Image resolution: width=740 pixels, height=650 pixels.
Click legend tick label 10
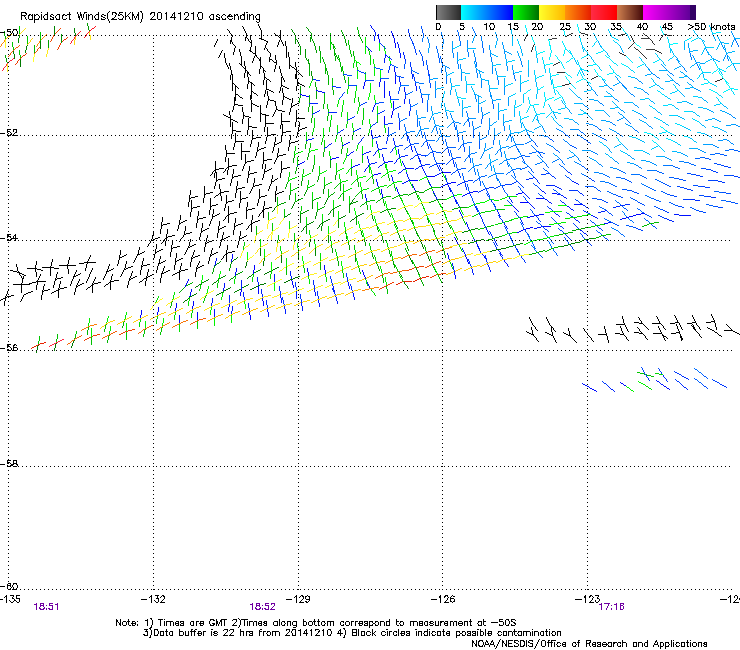489,27
